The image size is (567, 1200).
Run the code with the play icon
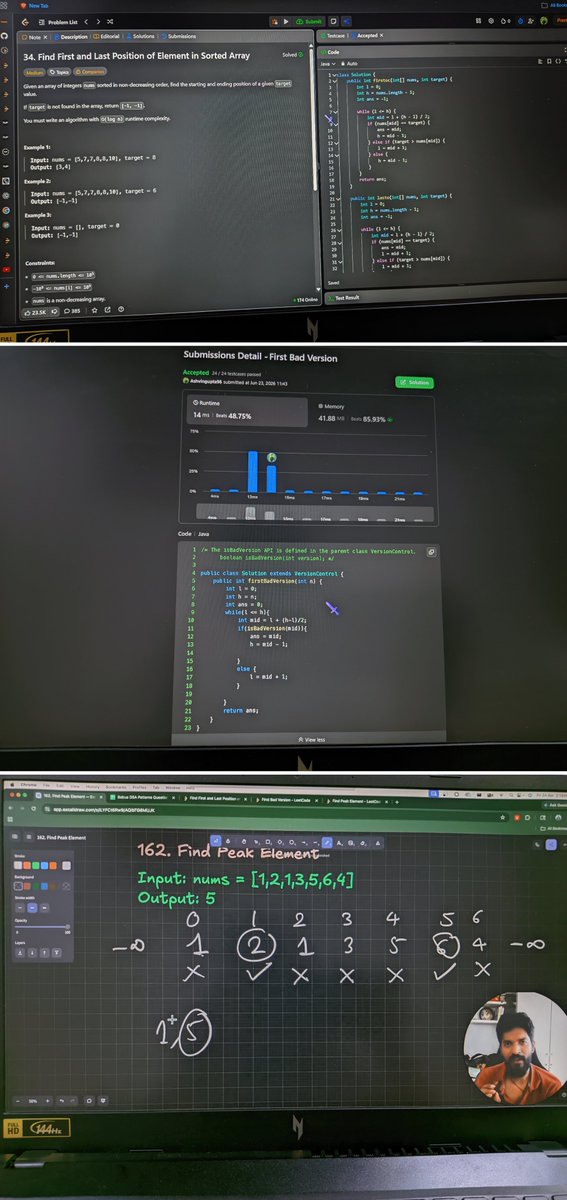coord(288,20)
